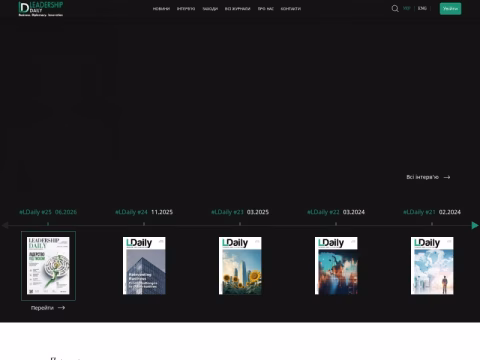Screen dimensions: 480x360
Task: Click the arrow icon beside Всі інтерв'ю
Action: pos(447,177)
